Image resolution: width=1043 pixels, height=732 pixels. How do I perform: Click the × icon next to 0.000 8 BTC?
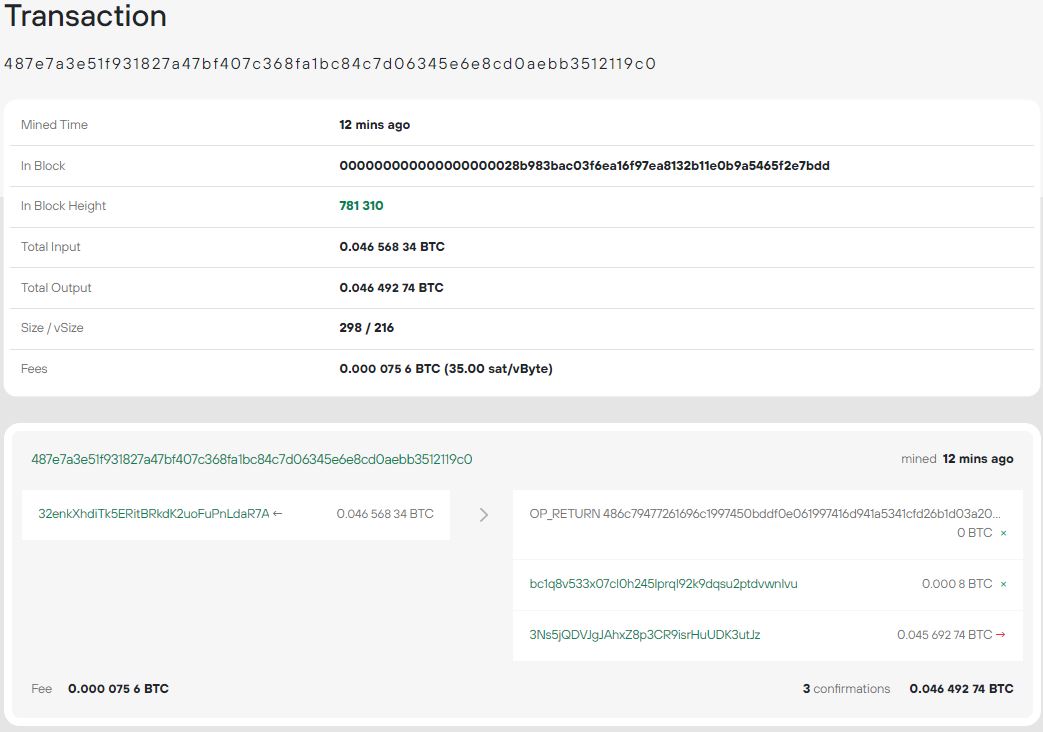point(1003,584)
